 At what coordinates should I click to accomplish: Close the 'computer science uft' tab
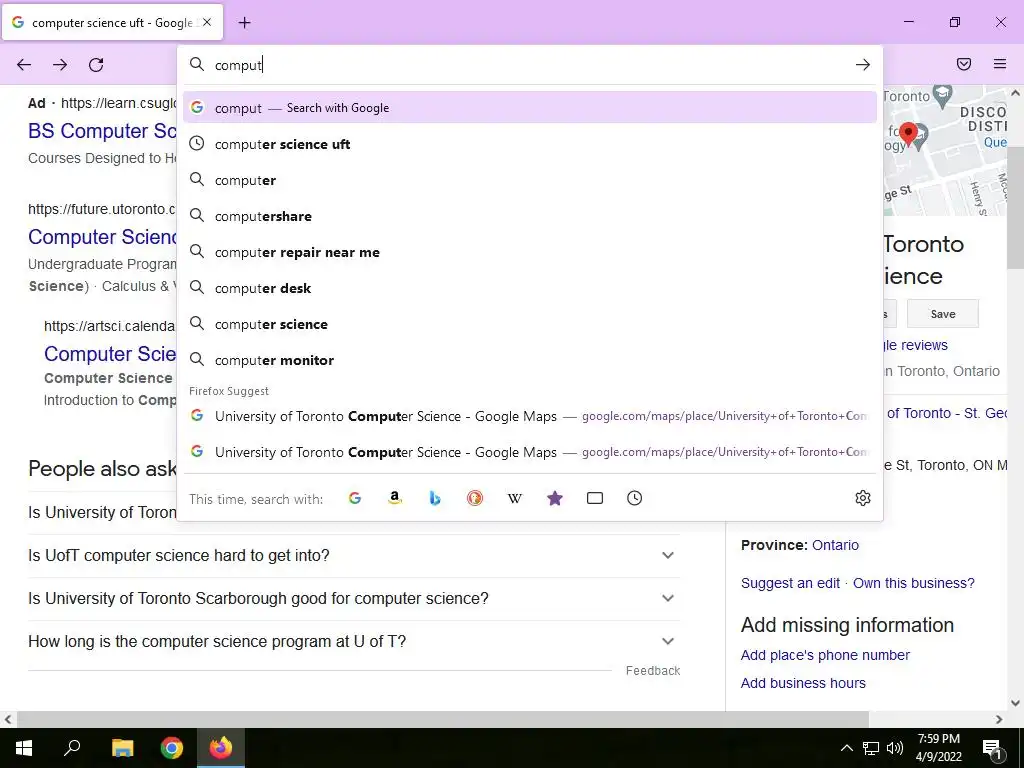coord(207,22)
